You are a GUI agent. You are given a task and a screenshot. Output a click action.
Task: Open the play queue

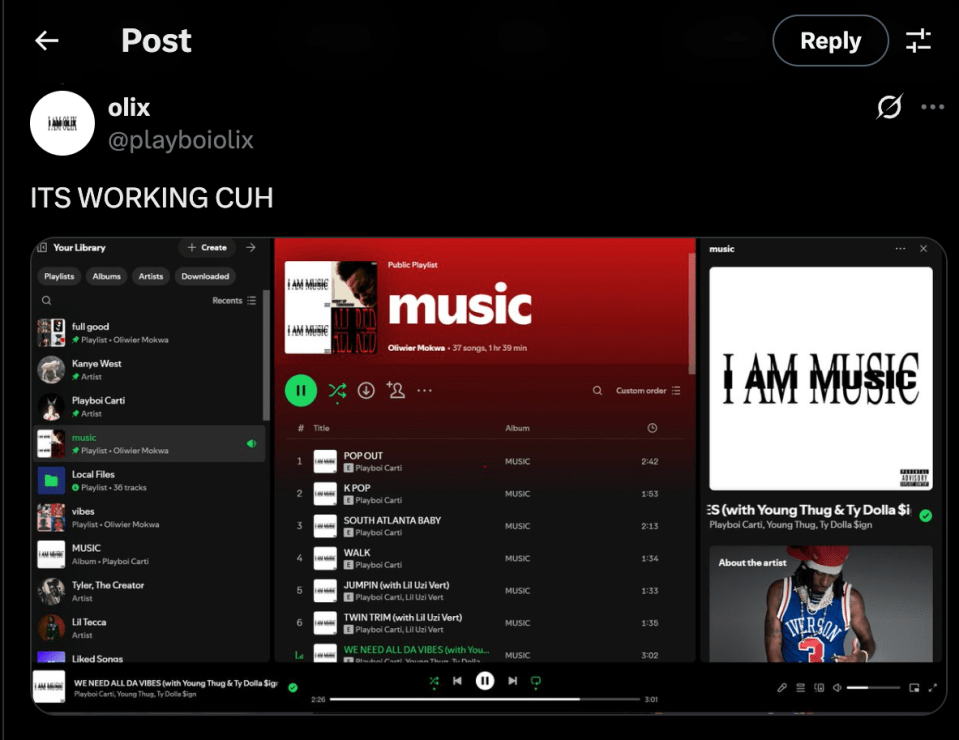(800, 688)
